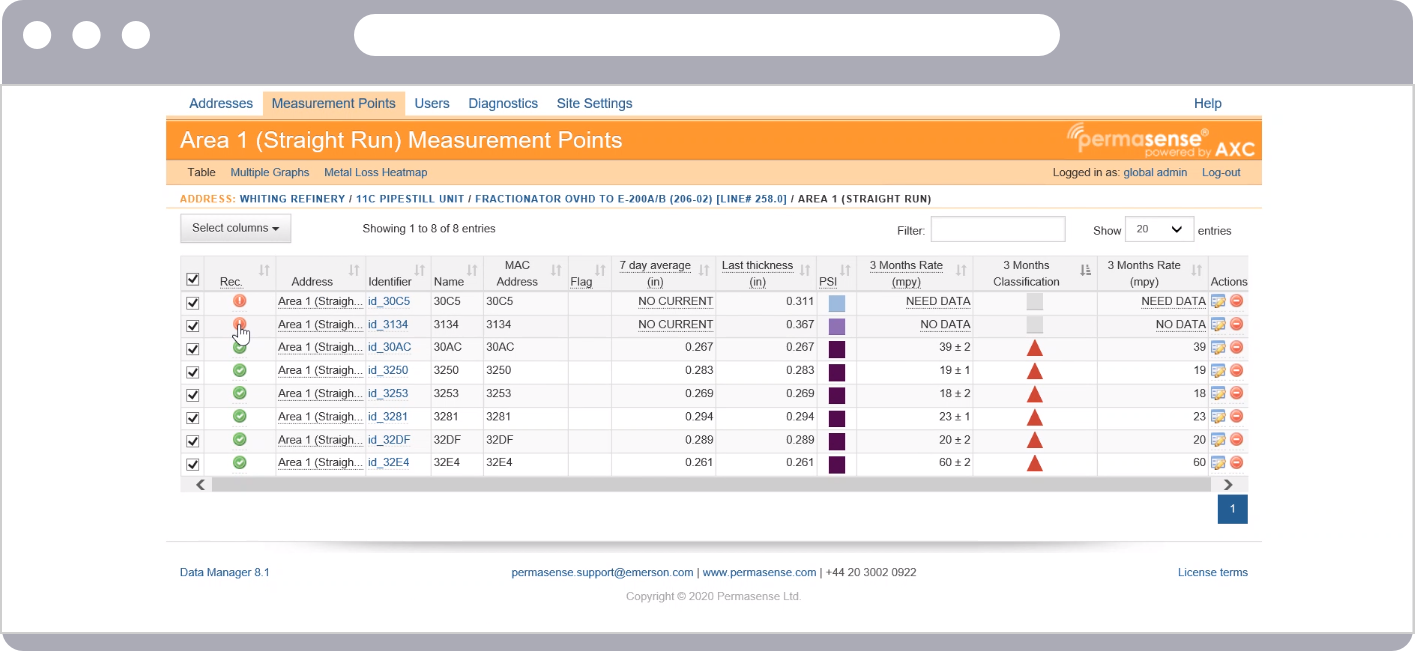Image resolution: width=1415 pixels, height=651 pixels.
Task: Open the id_30AC identifier link
Action: point(389,347)
